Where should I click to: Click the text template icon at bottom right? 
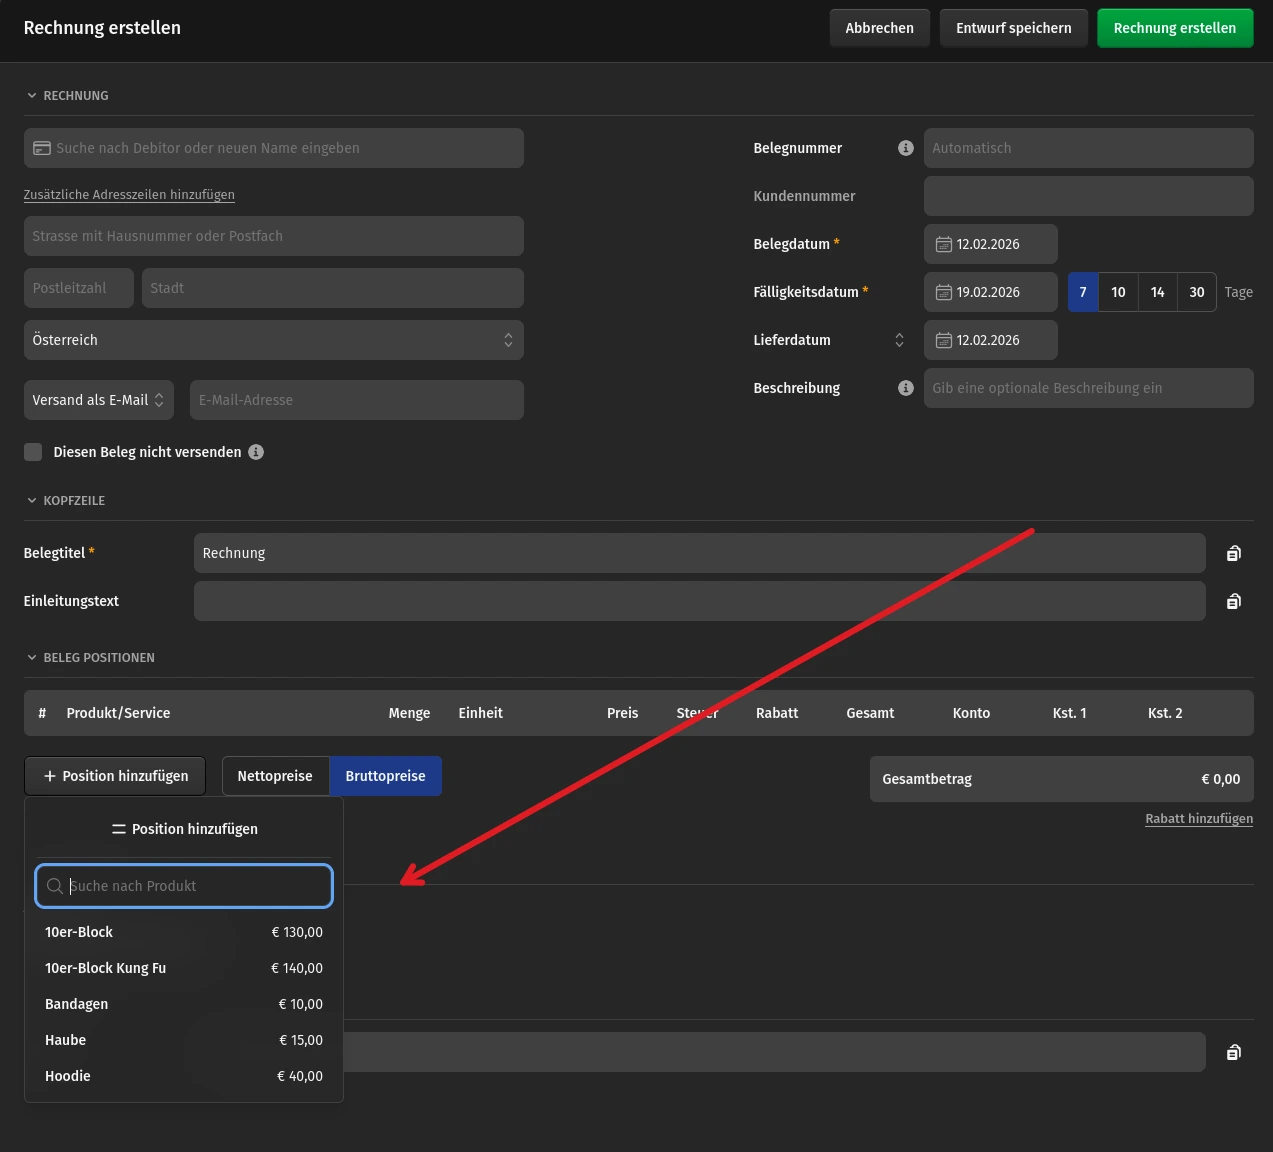click(1234, 1052)
